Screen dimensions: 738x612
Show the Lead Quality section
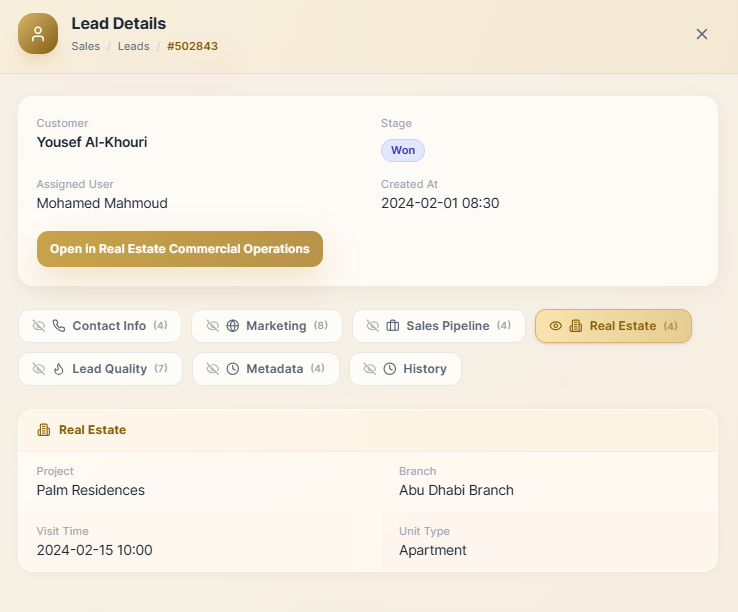click(100, 369)
